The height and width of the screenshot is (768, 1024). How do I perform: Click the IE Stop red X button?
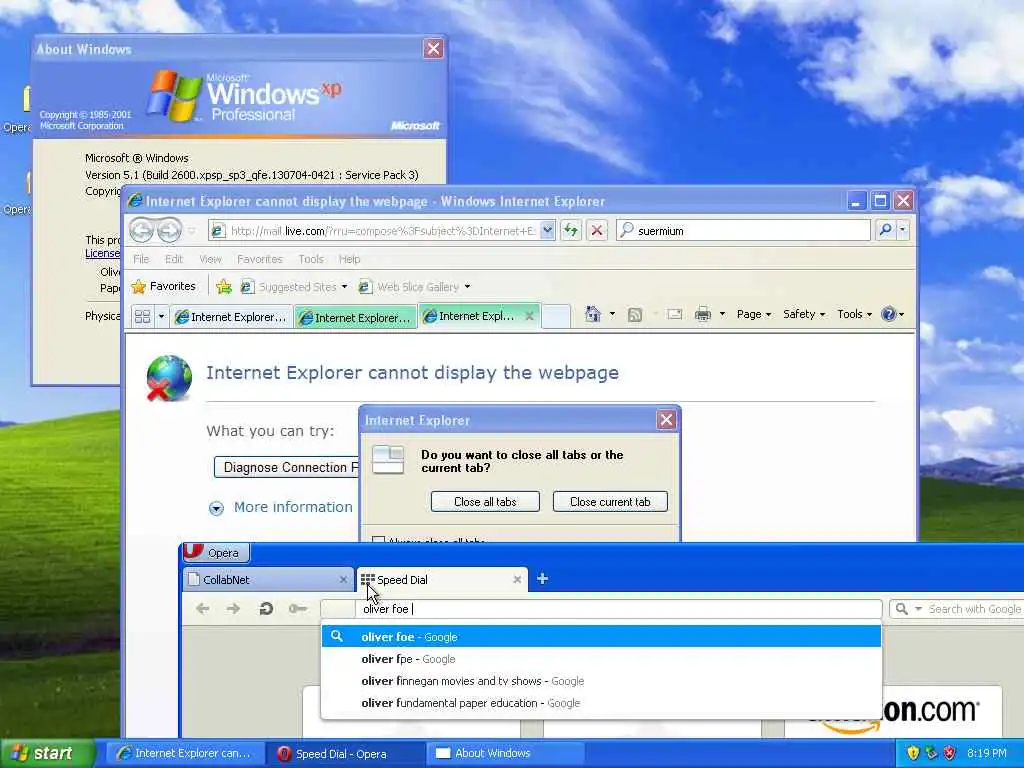(596, 230)
